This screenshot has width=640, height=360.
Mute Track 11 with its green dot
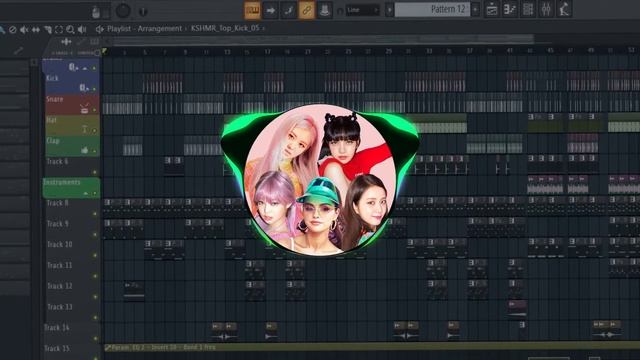pos(95,276)
